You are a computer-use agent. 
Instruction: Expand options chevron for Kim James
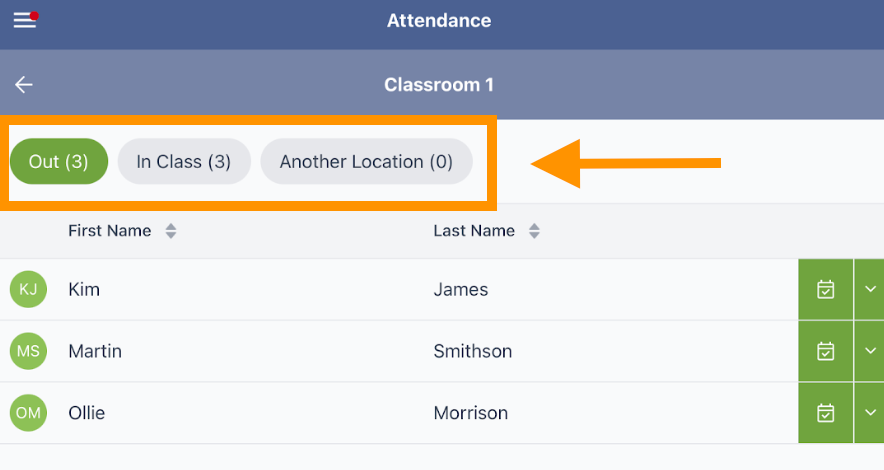(x=870, y=290)
